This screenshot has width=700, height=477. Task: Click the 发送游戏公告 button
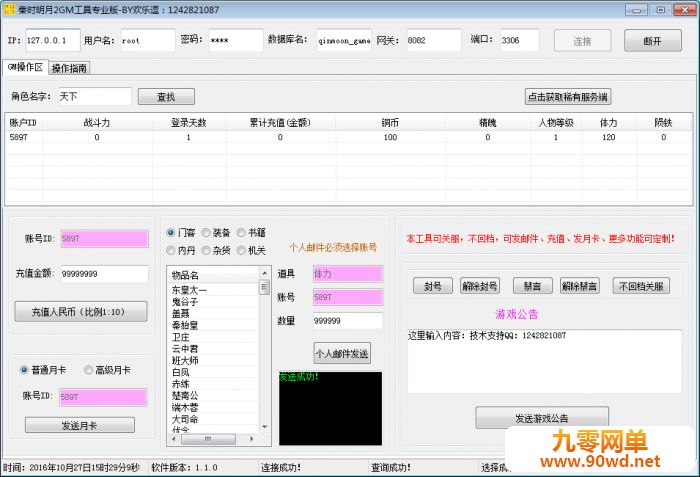[542, 418]
